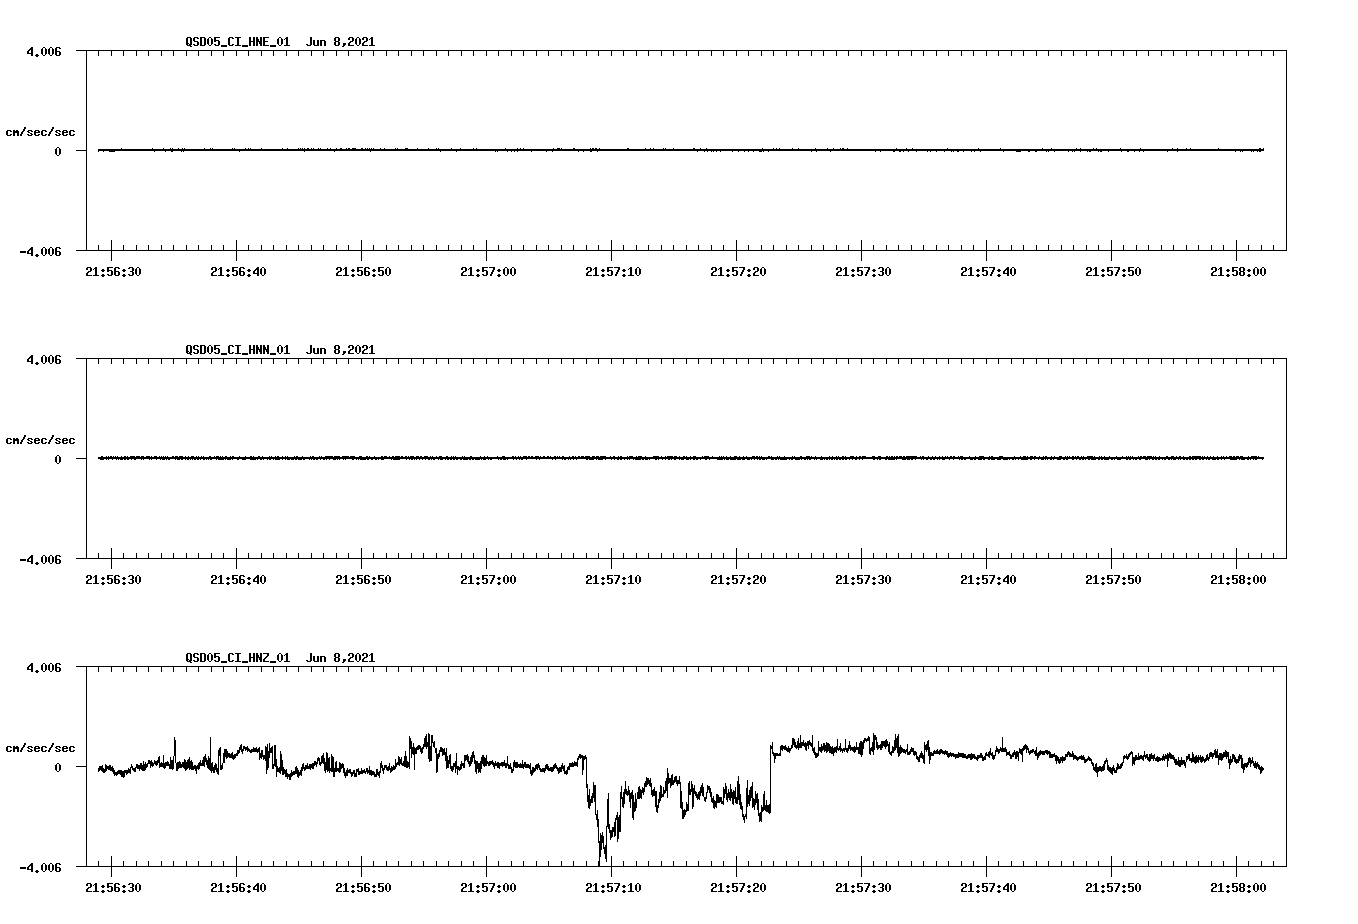The image size is (1358, 924).
Task: Click 21:56:50 time label under HNN plot
Action: click(362, 579)
